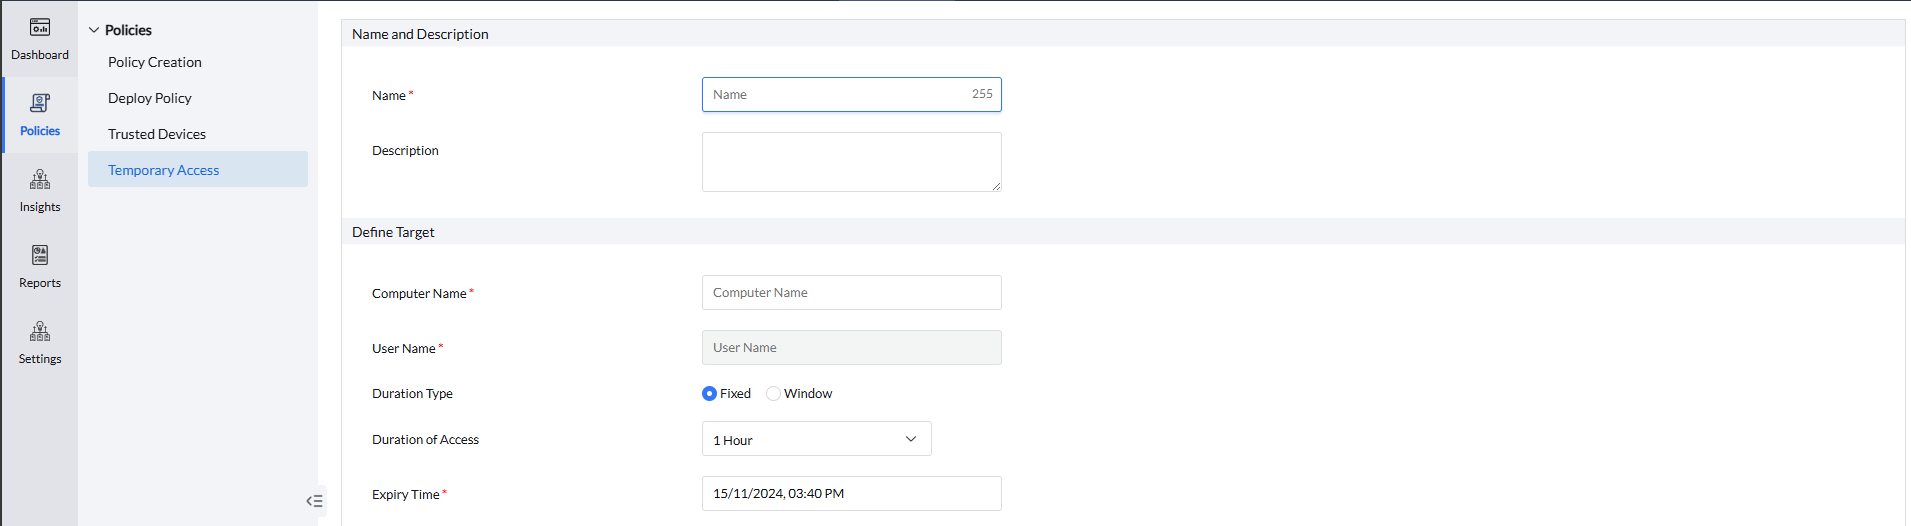Collapse the Policies menu chevron
1911x526 pixels.
point(94,31)
